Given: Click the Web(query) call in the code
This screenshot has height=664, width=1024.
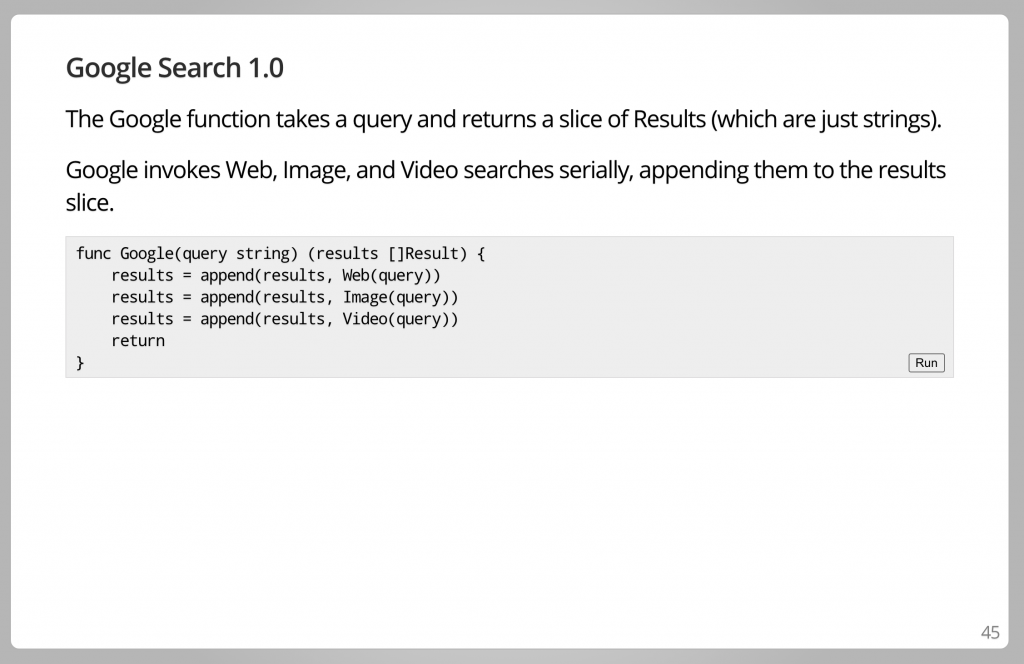Looking at the screenshot, I should click(x=387, y=276).
